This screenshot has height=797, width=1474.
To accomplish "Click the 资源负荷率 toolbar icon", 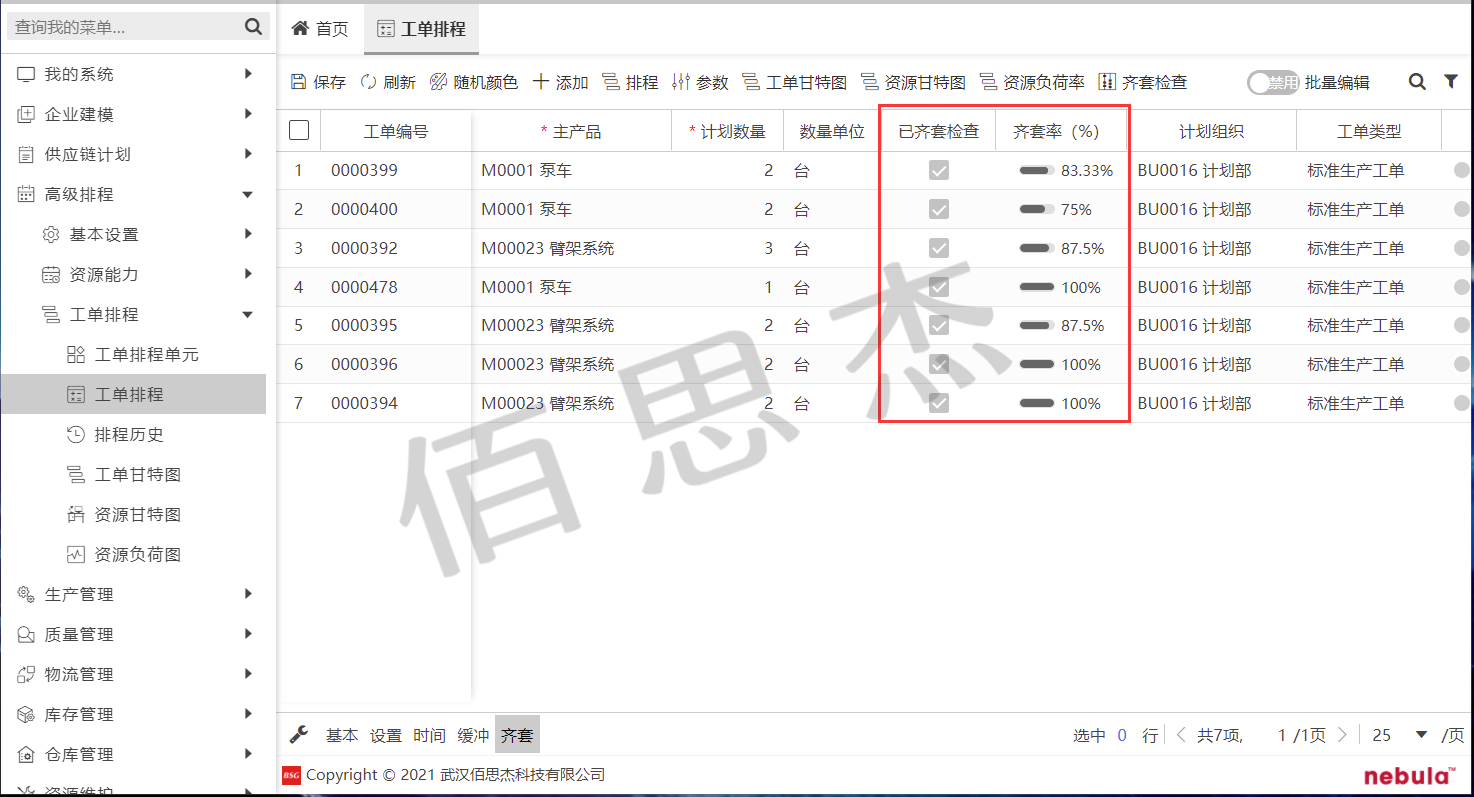I will 988,82.
